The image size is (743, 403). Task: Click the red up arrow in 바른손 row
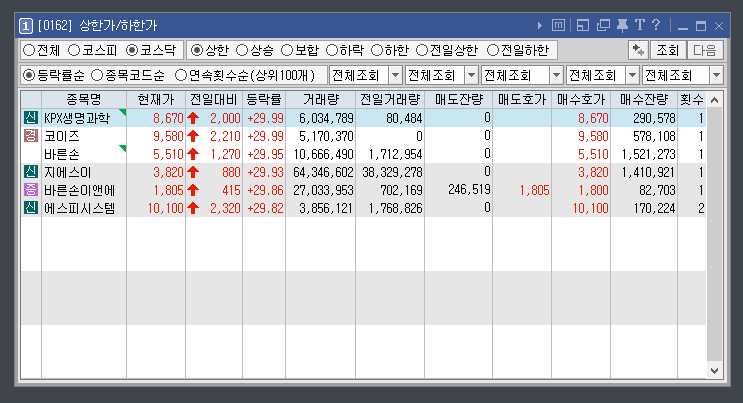point(193,154)
